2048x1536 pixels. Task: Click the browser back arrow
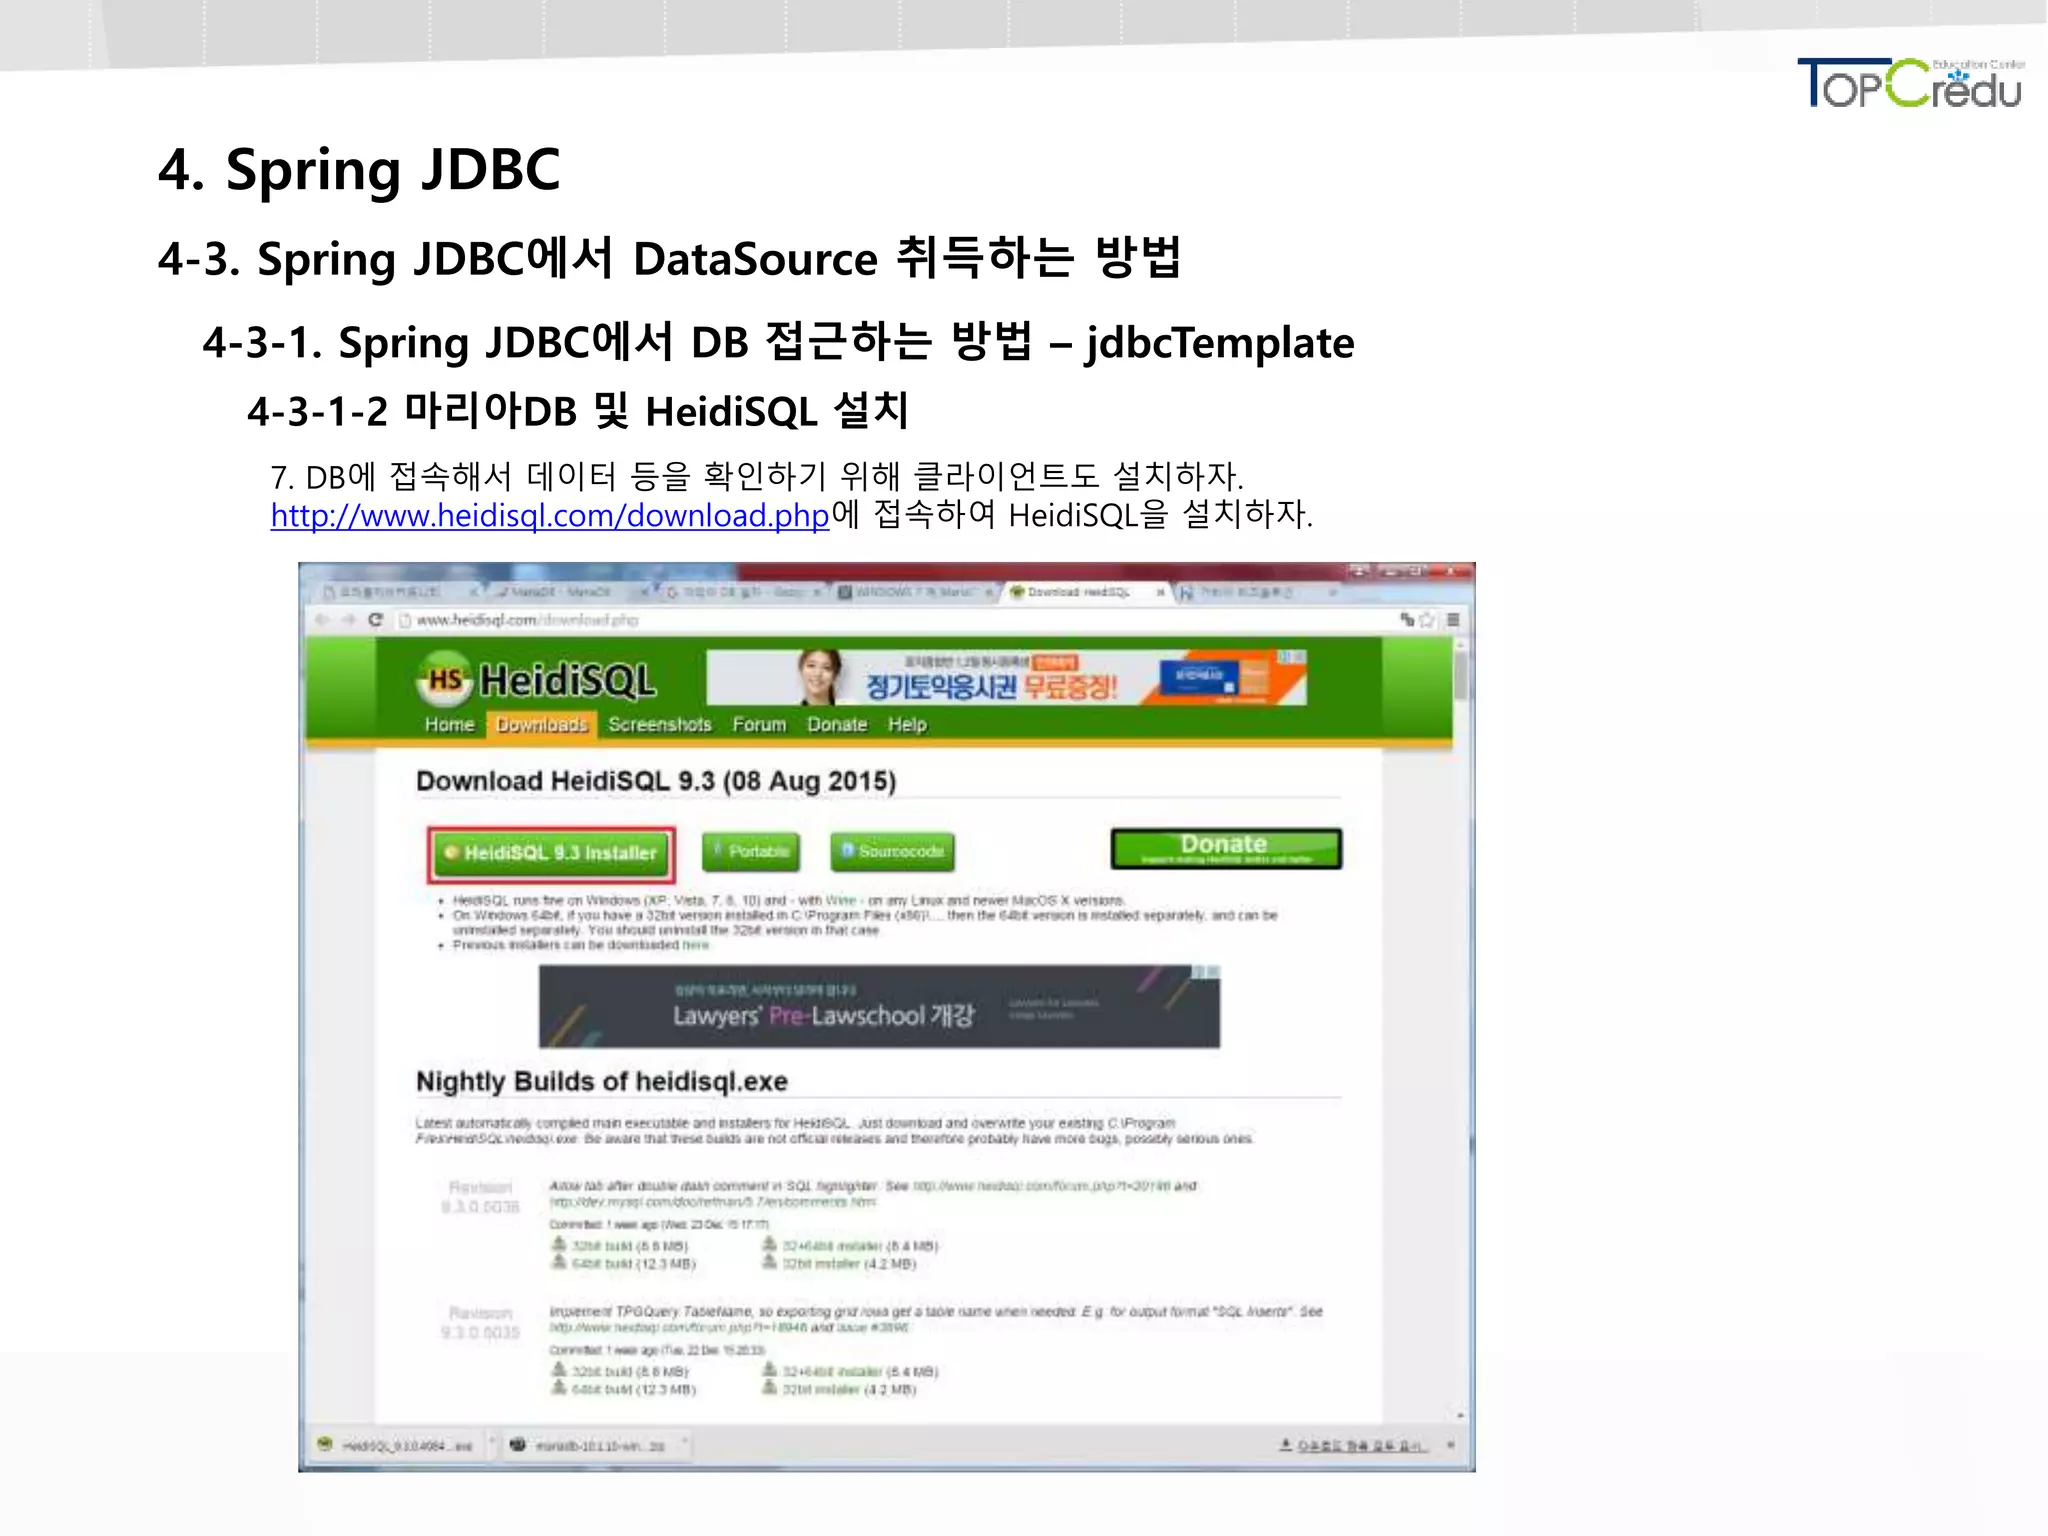(322, 619)
